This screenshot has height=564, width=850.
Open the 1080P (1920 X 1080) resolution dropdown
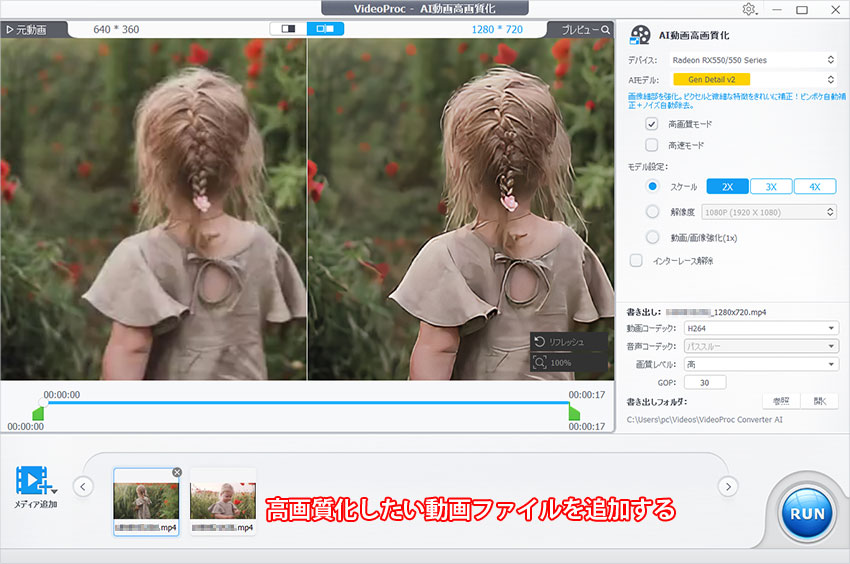769,212
